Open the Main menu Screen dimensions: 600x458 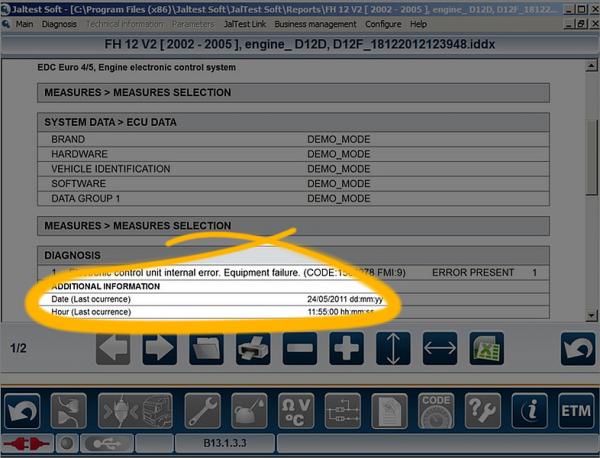coord(24,24)
